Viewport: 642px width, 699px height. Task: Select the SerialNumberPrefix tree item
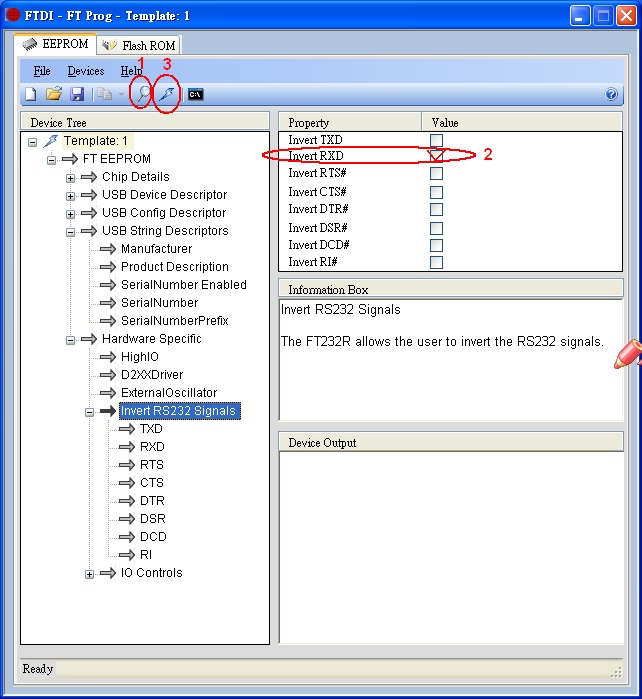tap(175, 321)
